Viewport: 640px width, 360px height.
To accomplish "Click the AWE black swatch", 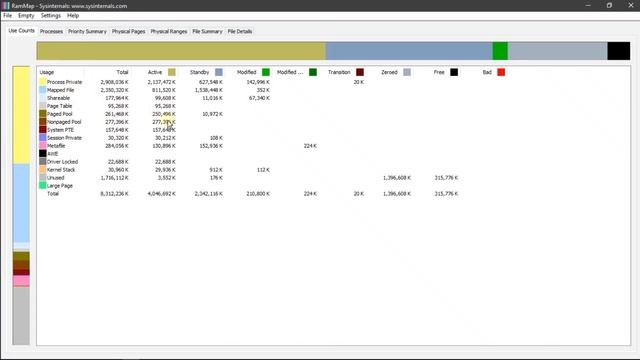I will click(43, 153).
